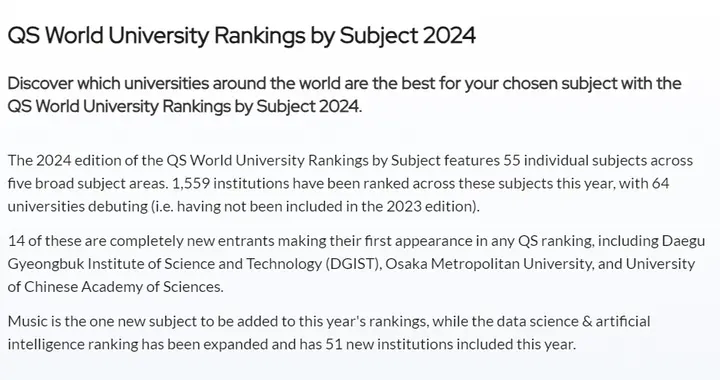Click the word 'Music' starting the last paragraph
The height and width of the screenshot is (380, 720).
28,321
